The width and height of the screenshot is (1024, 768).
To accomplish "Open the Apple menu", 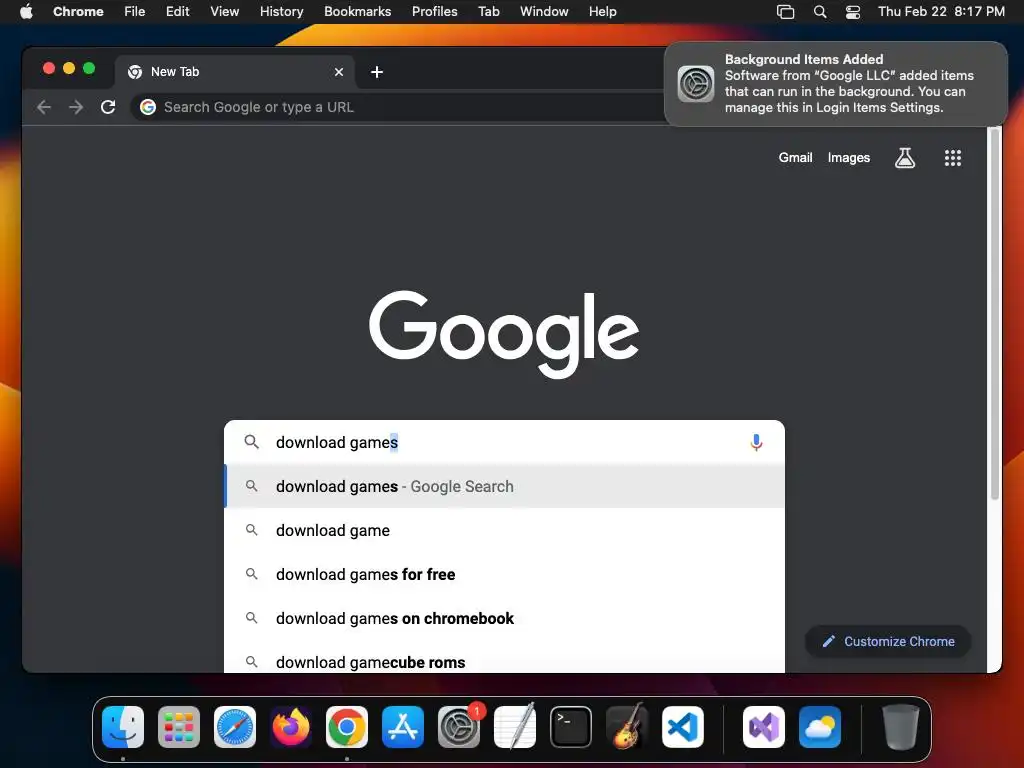I will pos(26,12).
